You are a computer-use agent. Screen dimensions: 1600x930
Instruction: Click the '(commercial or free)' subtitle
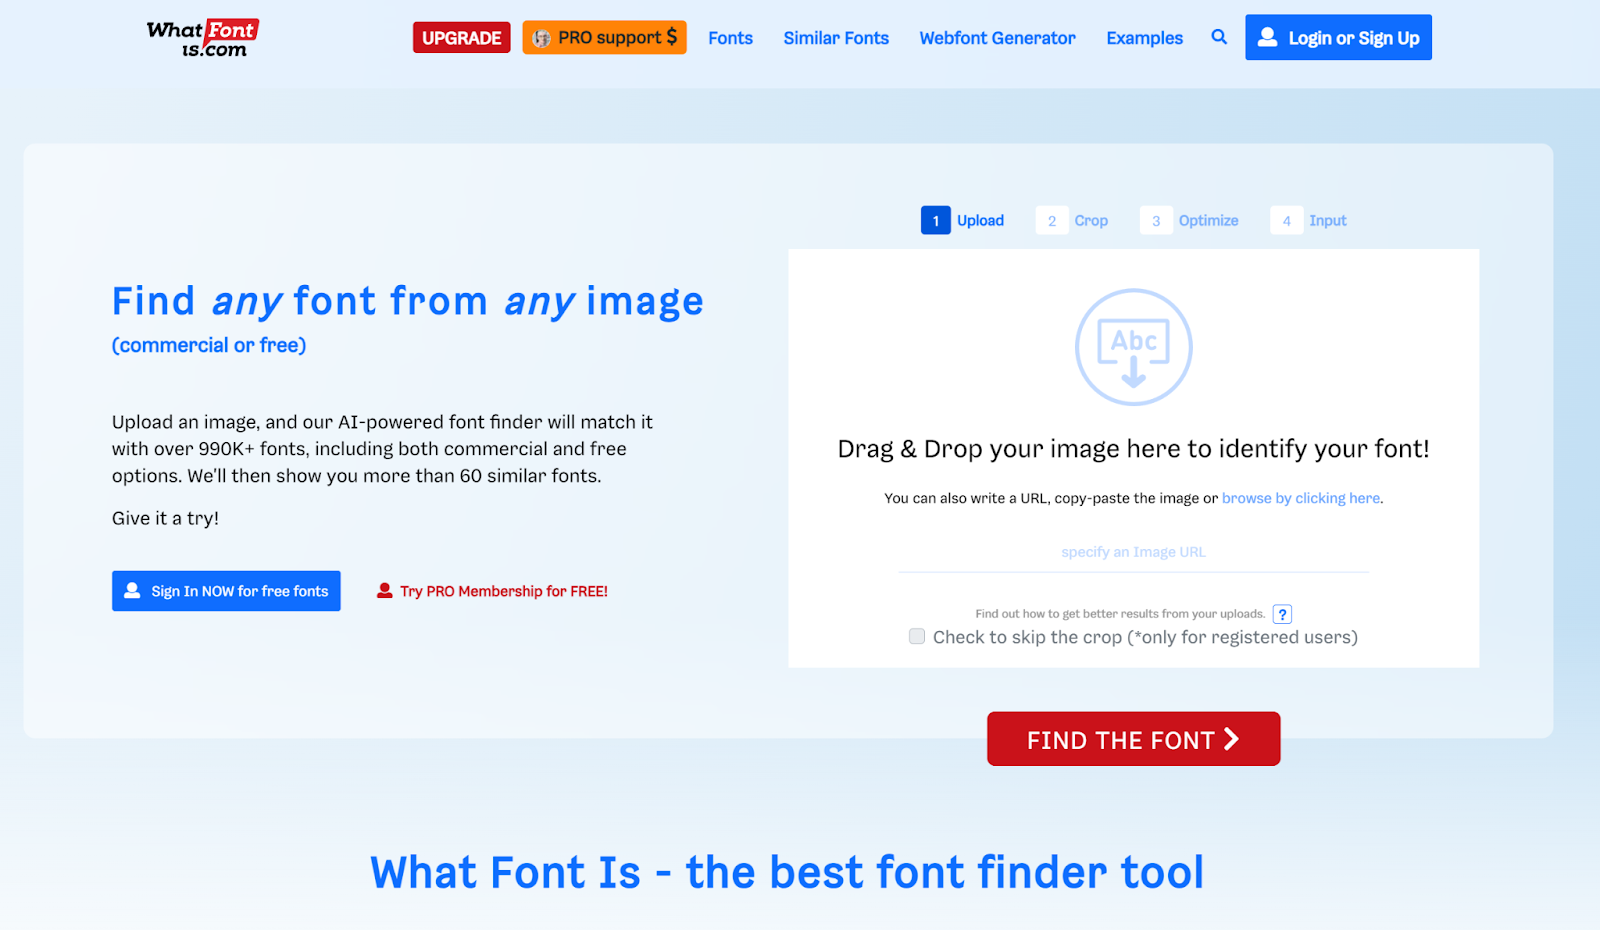tap(209, 345)
